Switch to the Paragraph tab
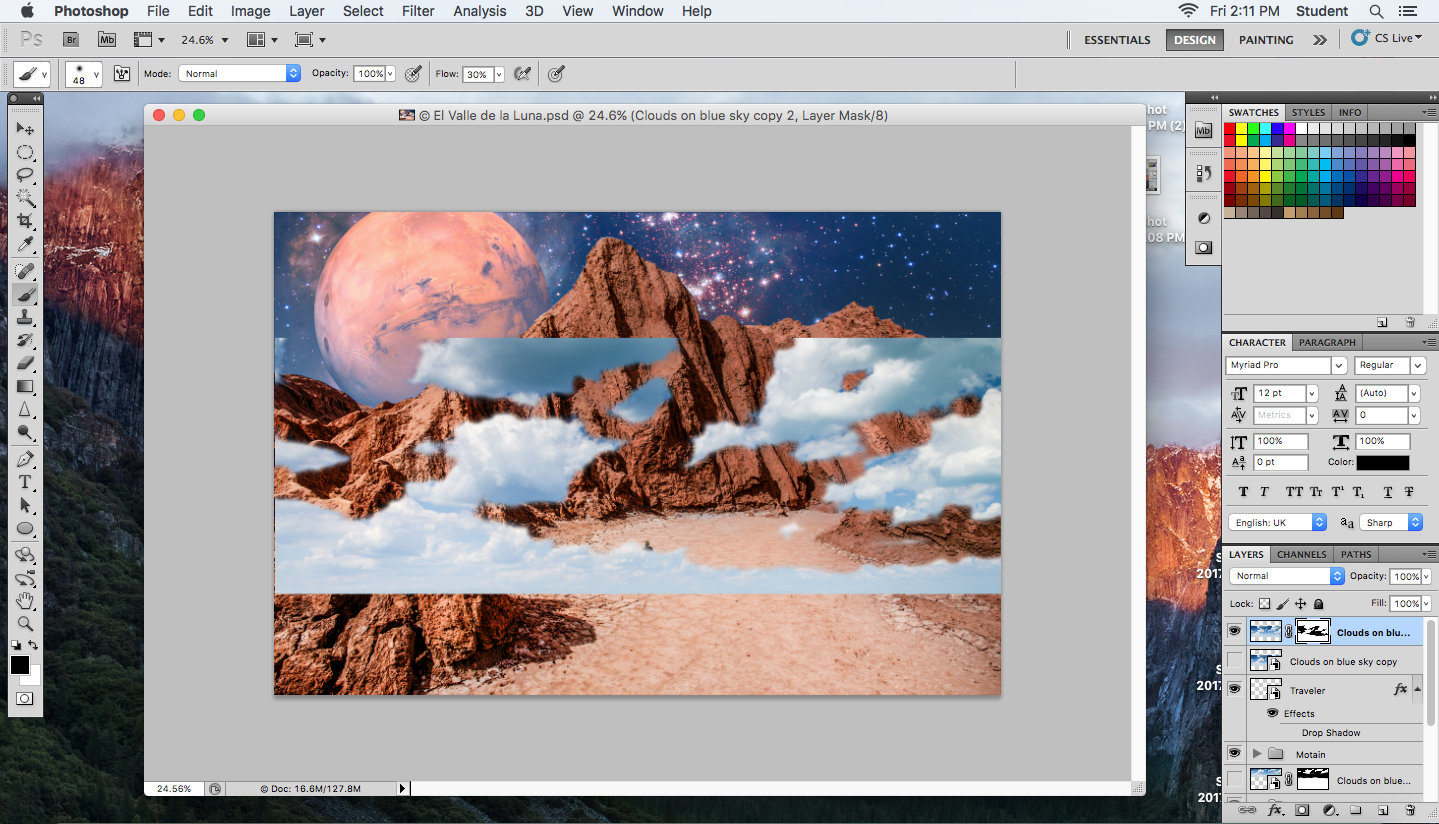The height and width of the screenshot is (824, 1439). coord(1327,342)
